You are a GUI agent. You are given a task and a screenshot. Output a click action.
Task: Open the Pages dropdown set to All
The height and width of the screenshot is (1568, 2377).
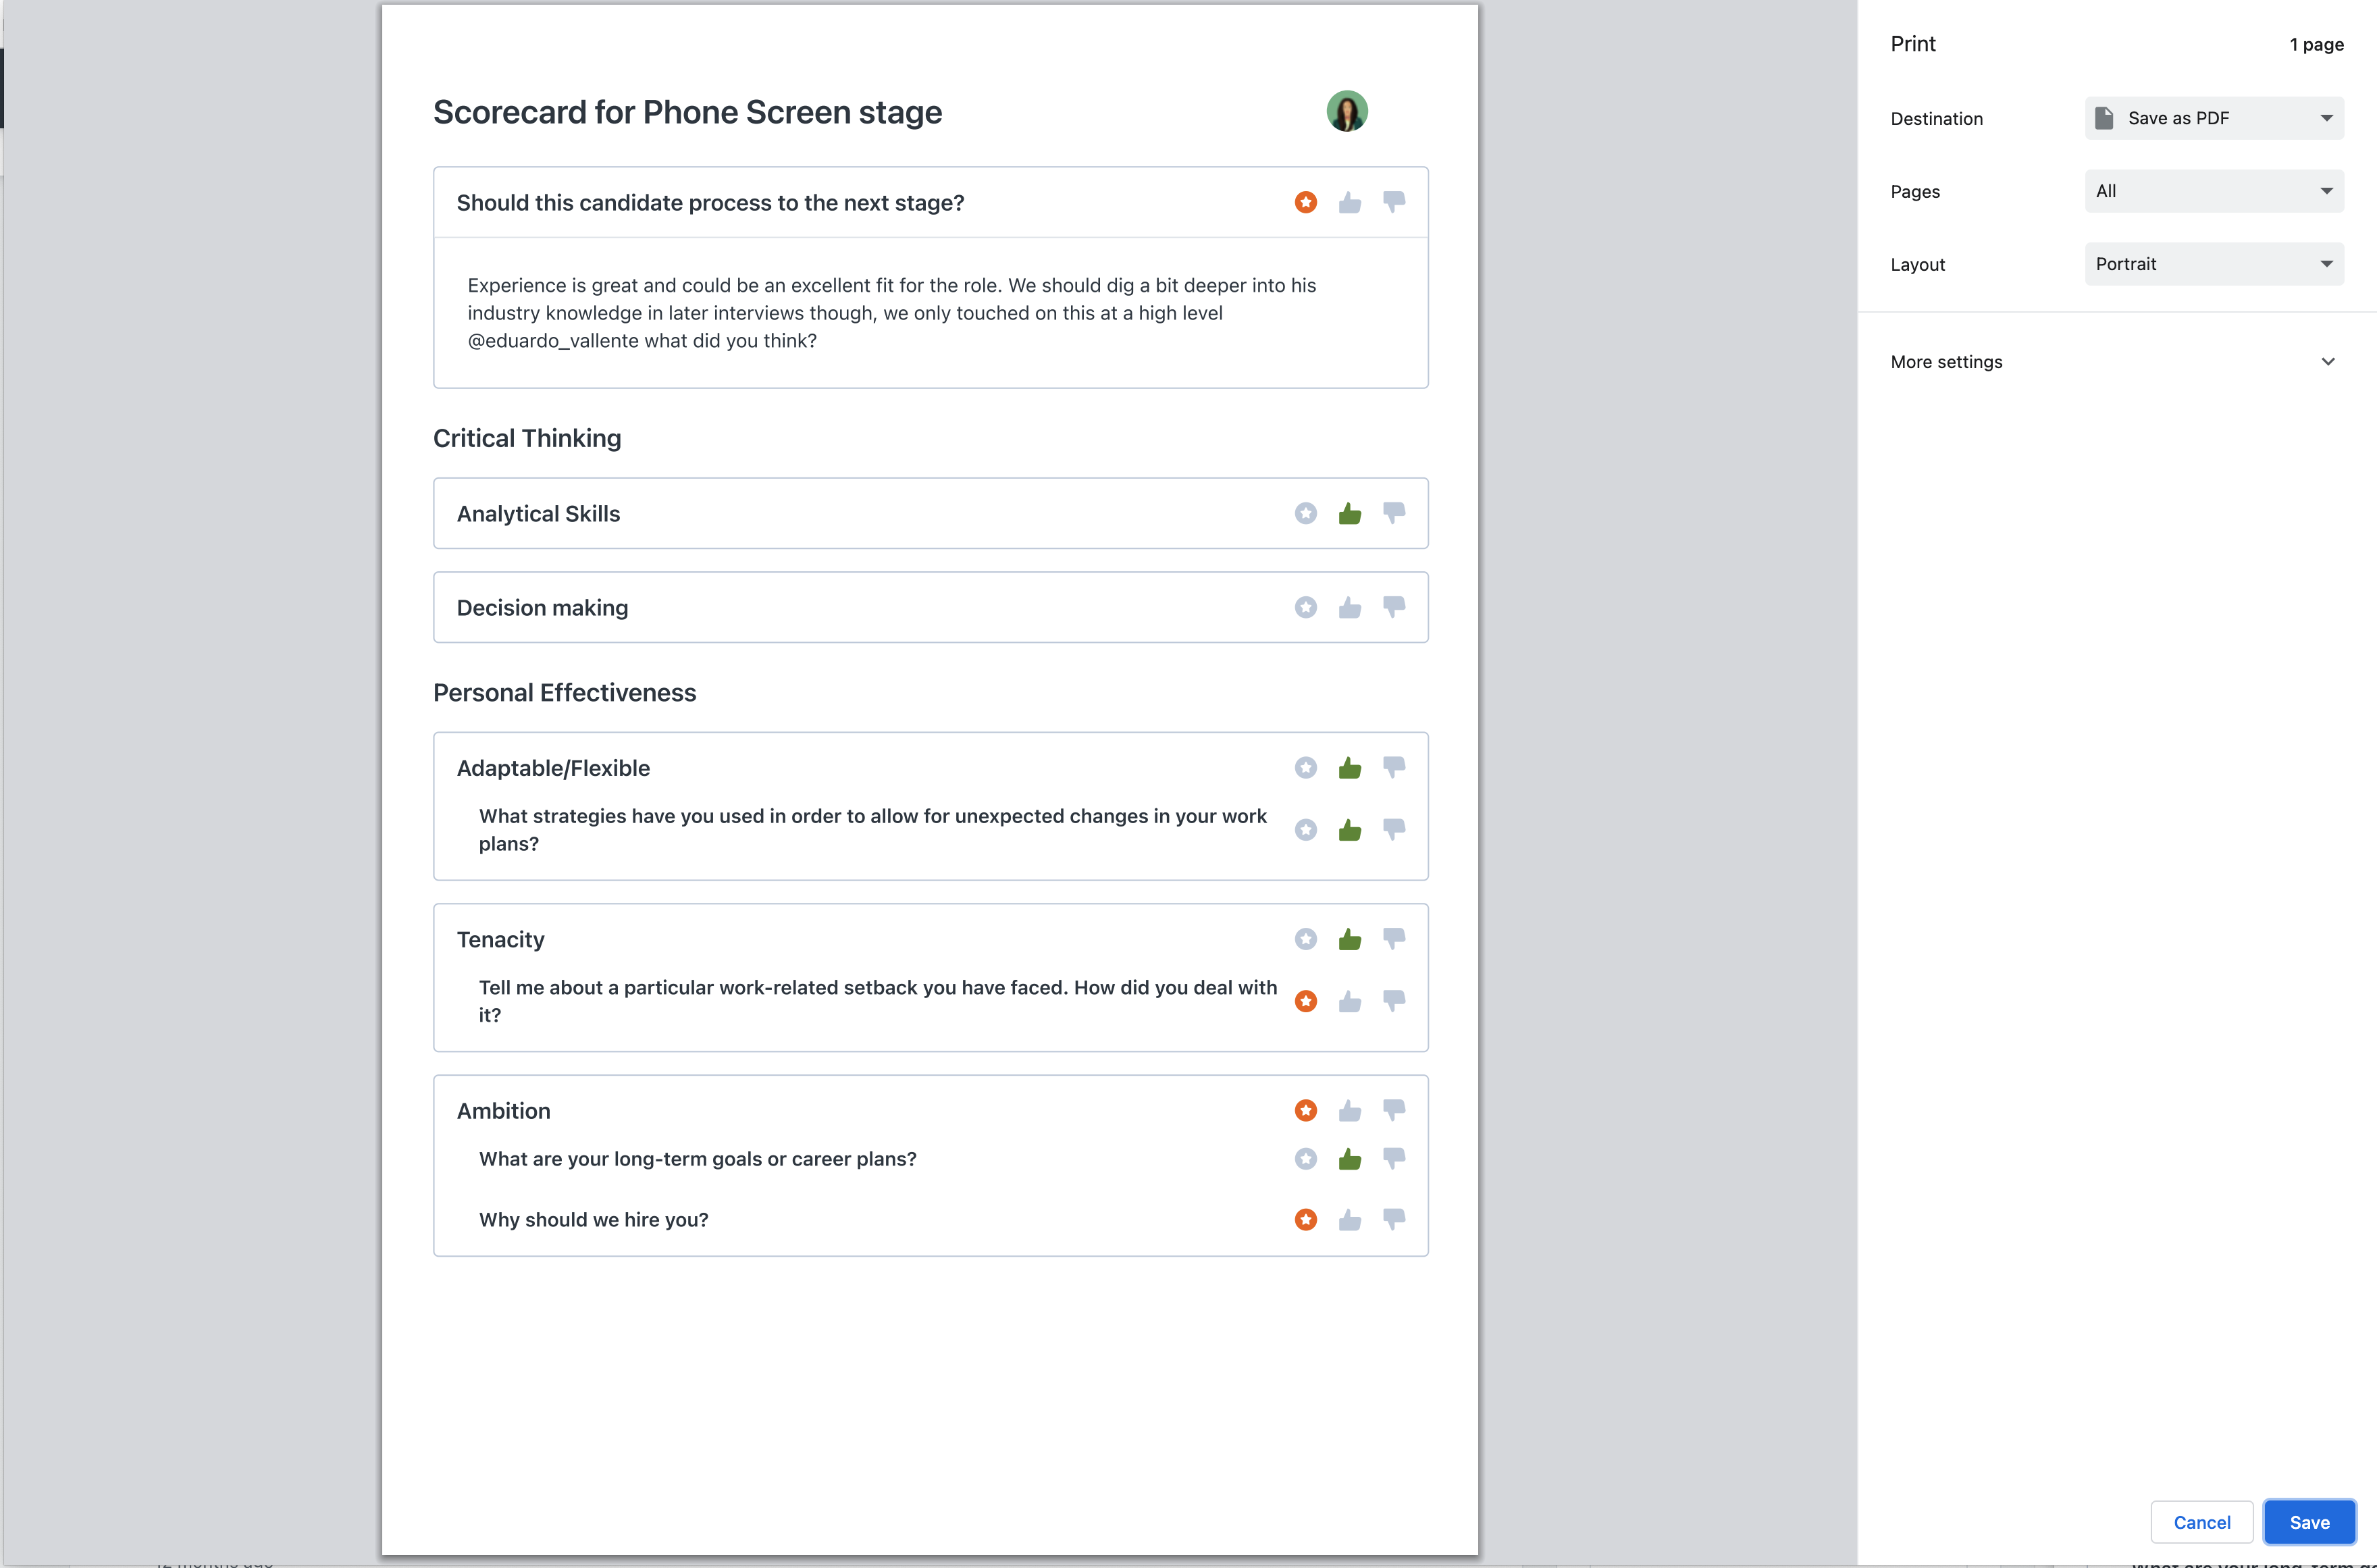coord(2213,191)
